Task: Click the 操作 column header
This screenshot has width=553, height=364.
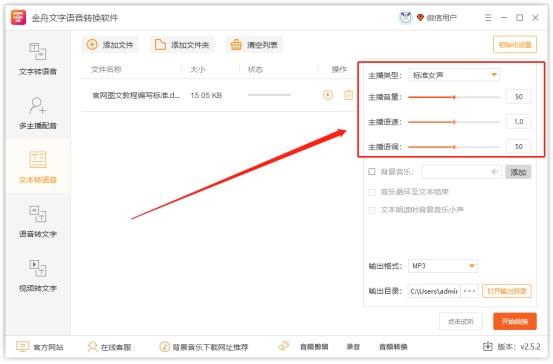Action: tap(339, 69)
